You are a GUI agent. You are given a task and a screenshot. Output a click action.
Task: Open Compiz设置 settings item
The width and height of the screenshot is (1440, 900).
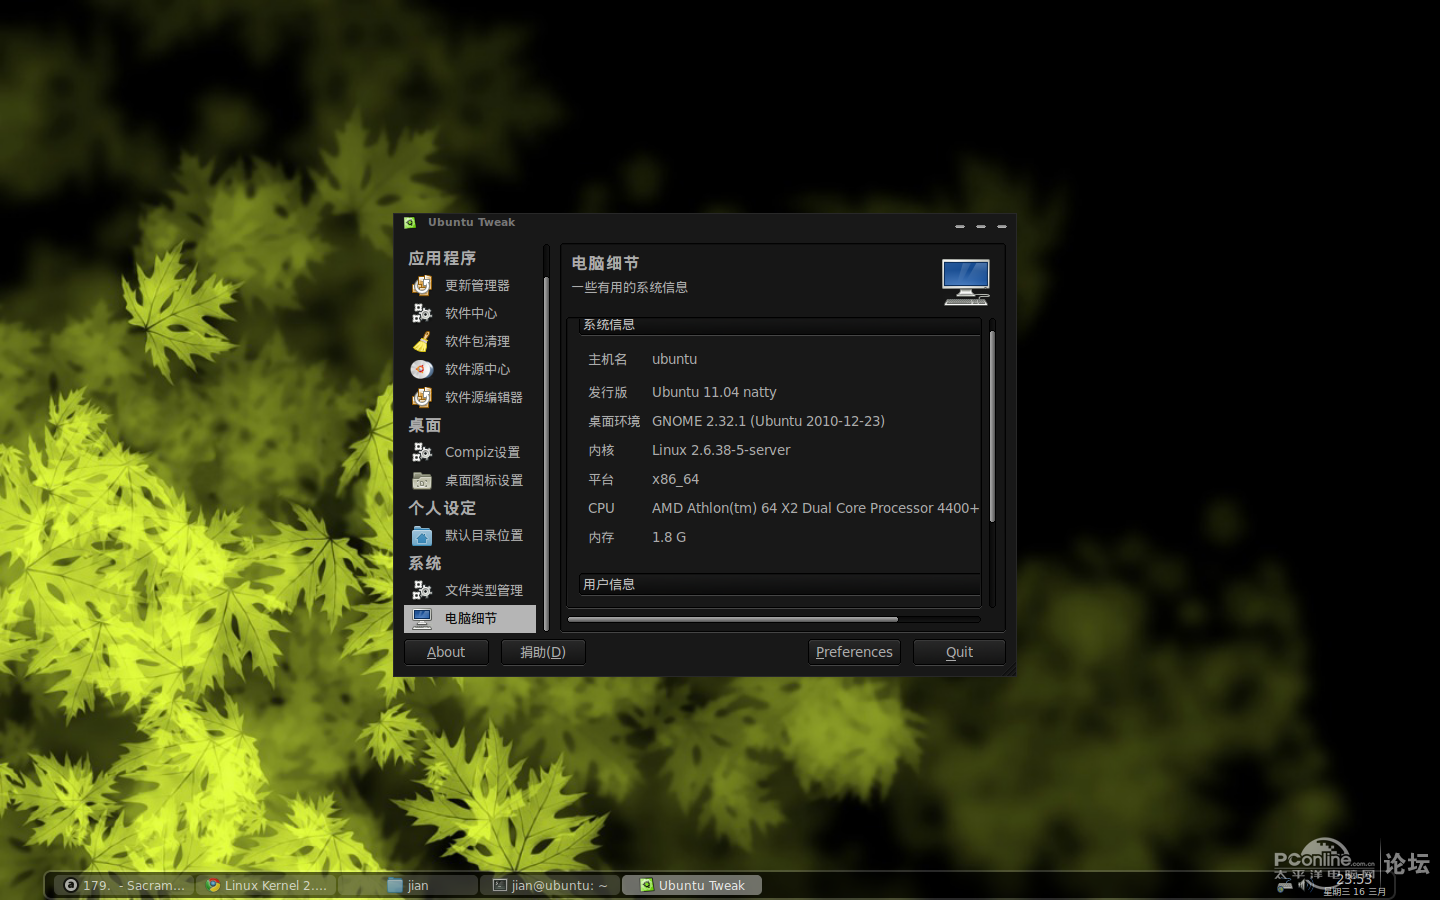coord(469,453)
